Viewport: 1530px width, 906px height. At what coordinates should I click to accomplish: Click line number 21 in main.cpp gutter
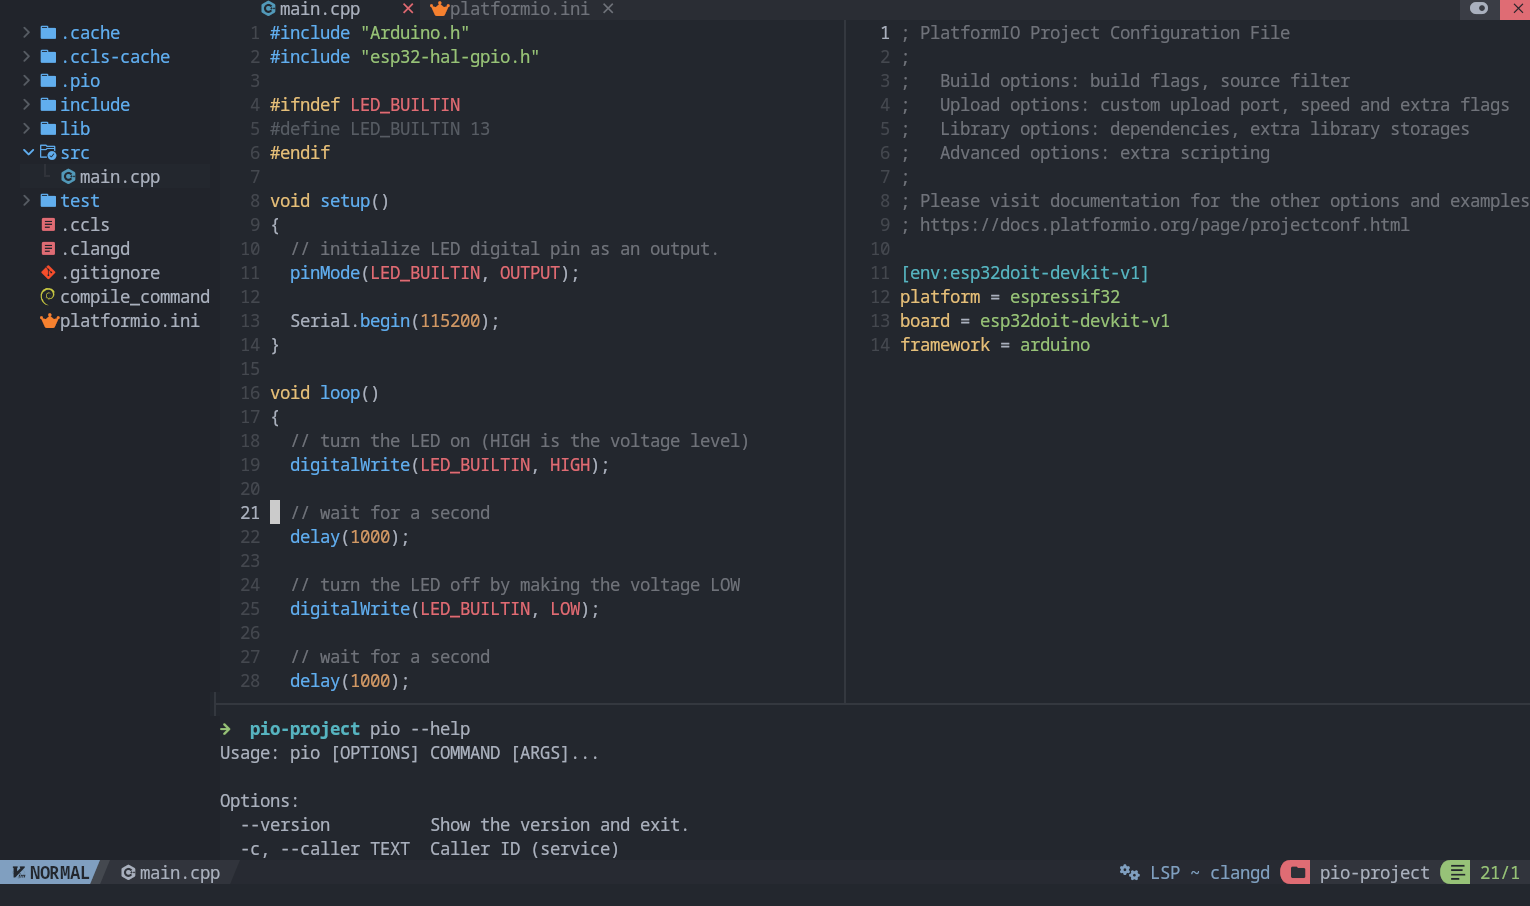point(250,513)
